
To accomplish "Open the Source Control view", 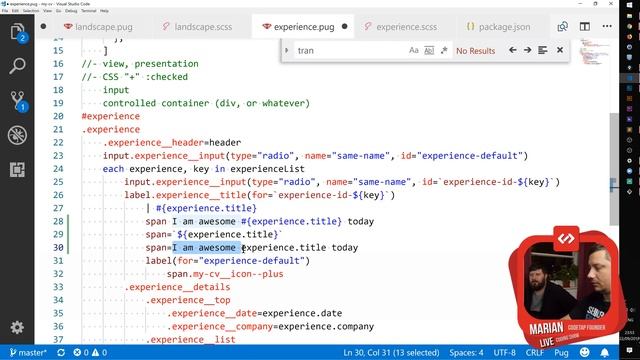I will point(17,100).
